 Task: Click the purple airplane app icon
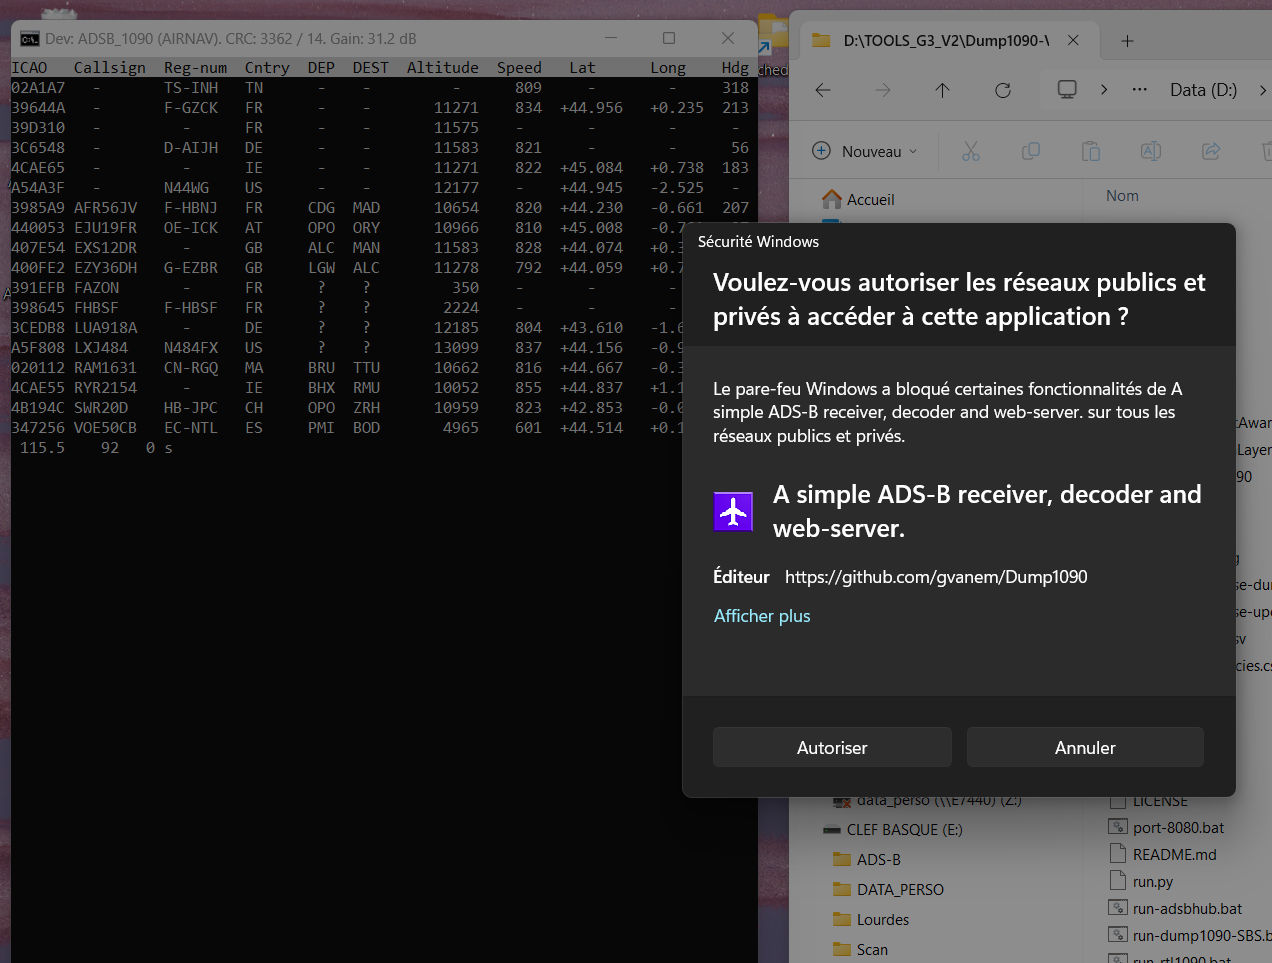coord(733,512)
